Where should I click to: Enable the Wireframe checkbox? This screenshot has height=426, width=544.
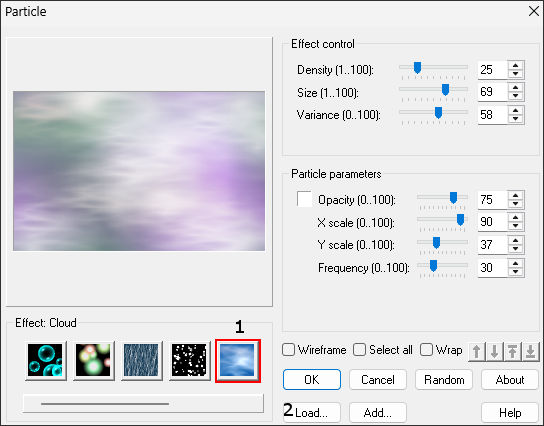289,350
